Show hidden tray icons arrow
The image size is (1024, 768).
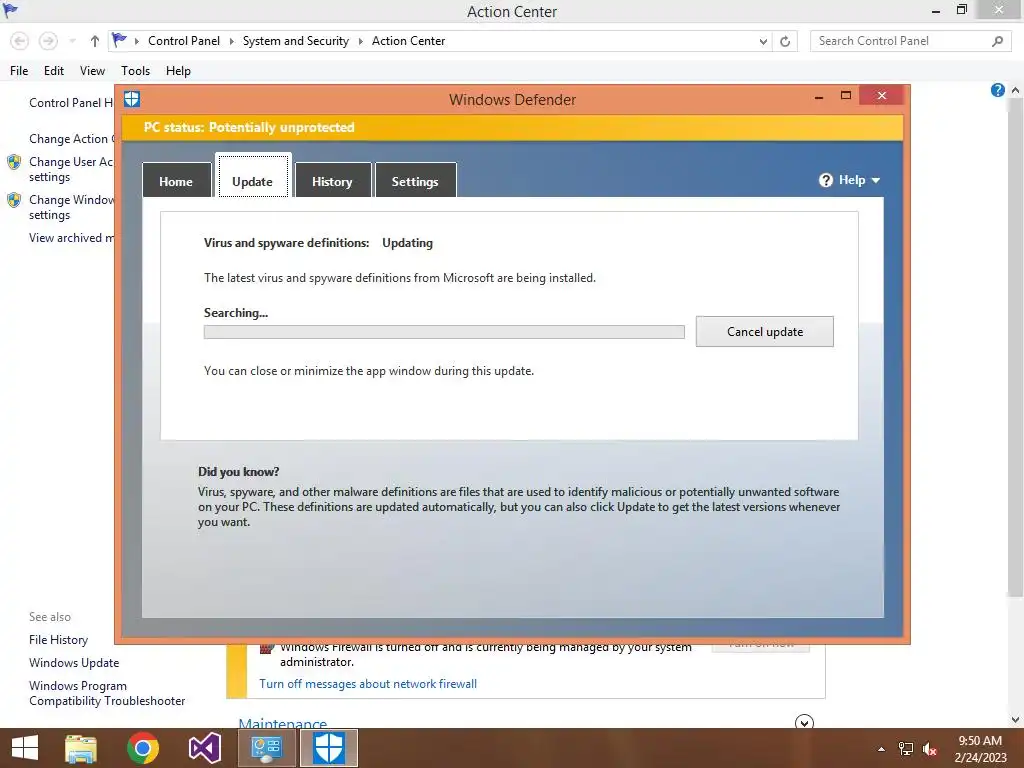pyautogui.click(x=882, y=749)
